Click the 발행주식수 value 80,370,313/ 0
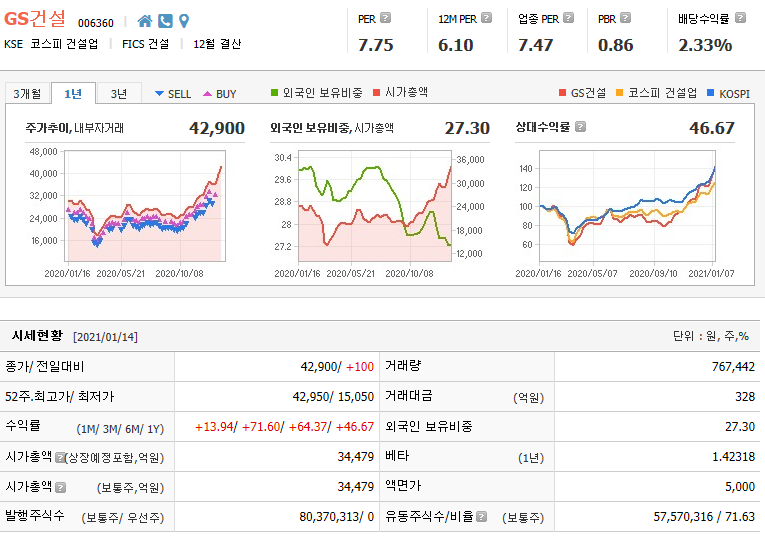The height and width of the screenshot is (538, 765). point(337,517)
